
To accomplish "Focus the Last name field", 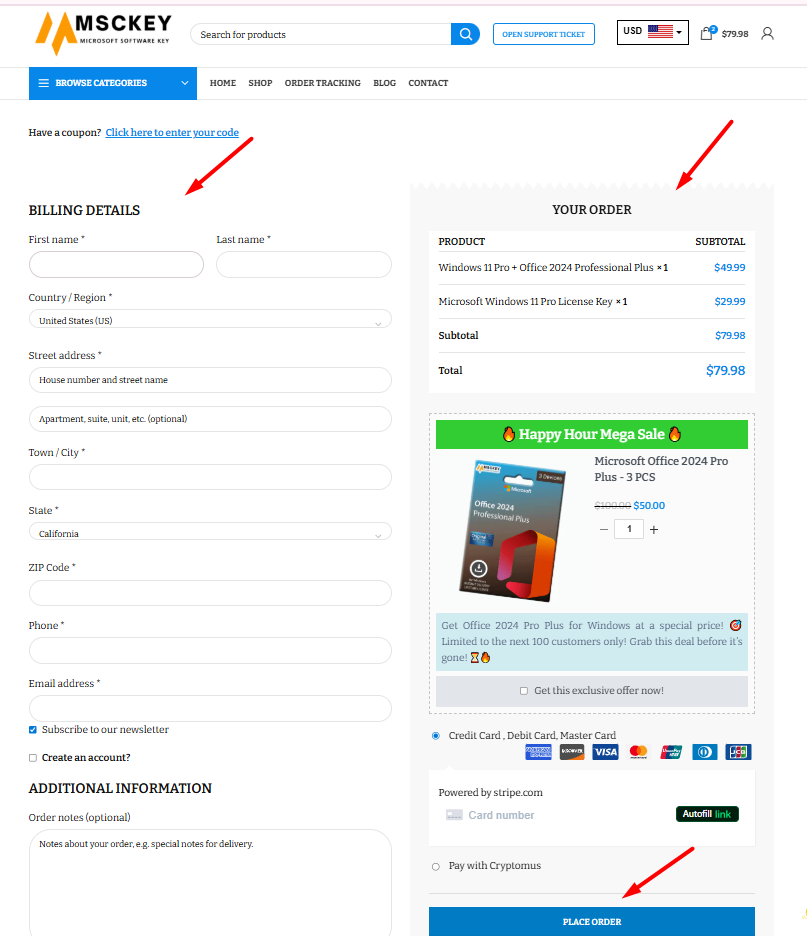I will tap(304, 264).
